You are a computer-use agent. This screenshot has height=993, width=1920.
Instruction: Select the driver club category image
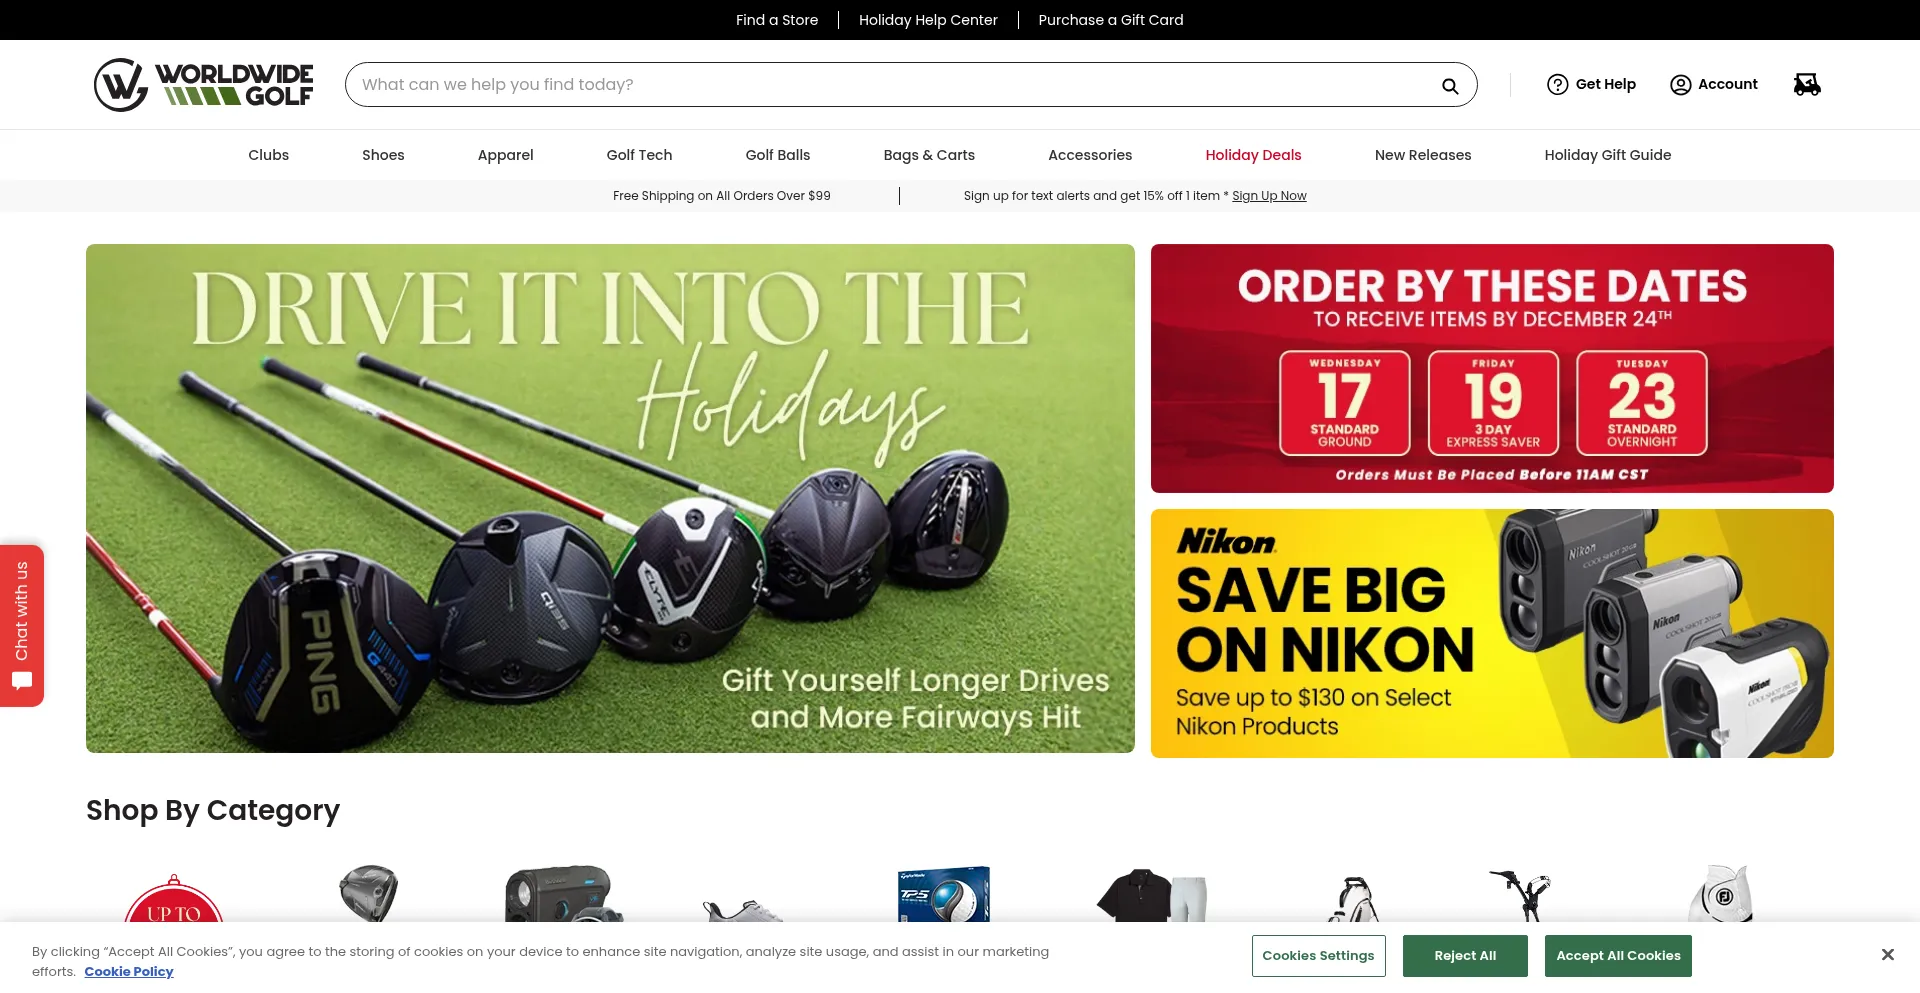coord(369,893)
